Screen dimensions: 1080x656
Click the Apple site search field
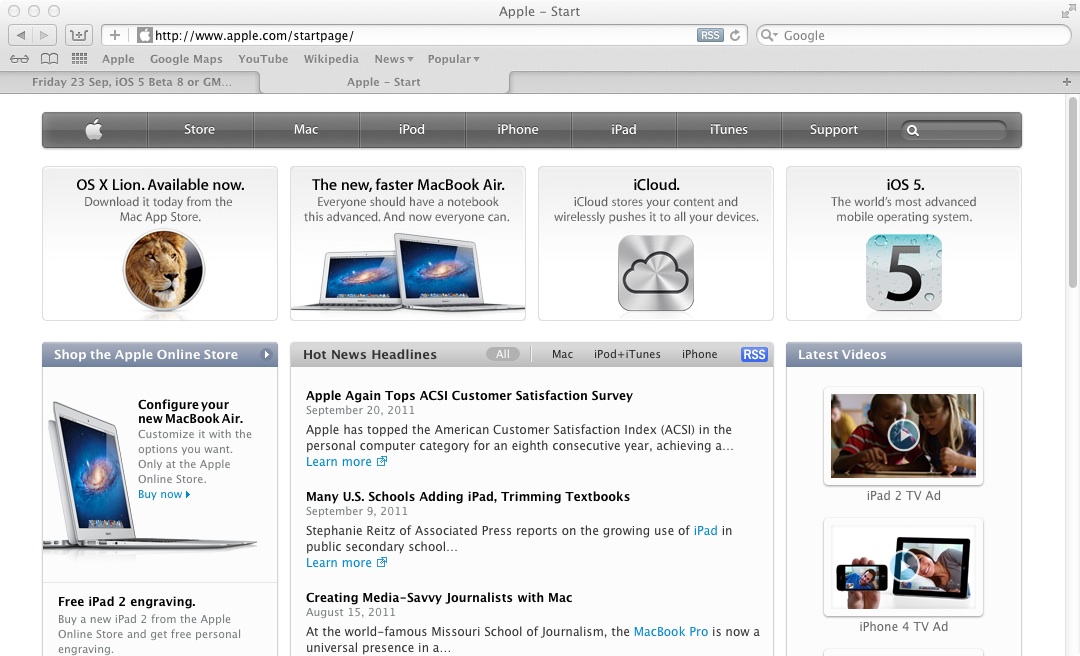coord(953,130)
